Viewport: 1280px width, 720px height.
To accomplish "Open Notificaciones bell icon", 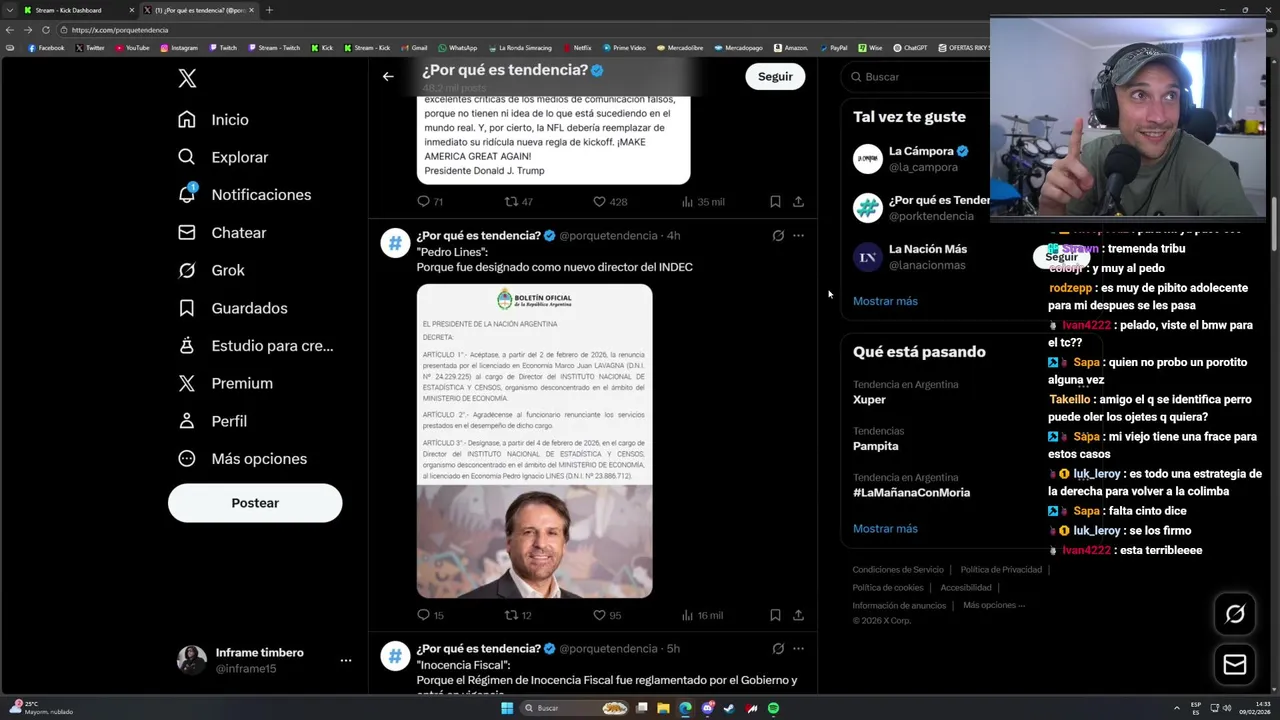I will pos(187,194).
